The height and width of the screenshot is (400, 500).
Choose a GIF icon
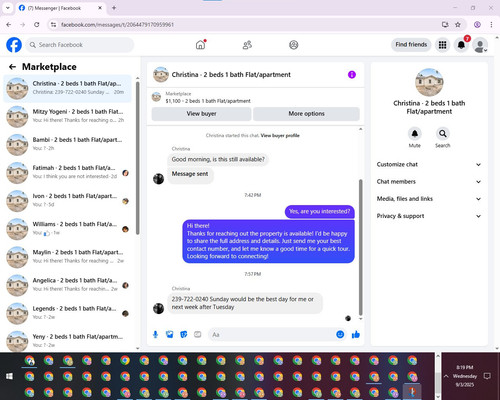198,334
